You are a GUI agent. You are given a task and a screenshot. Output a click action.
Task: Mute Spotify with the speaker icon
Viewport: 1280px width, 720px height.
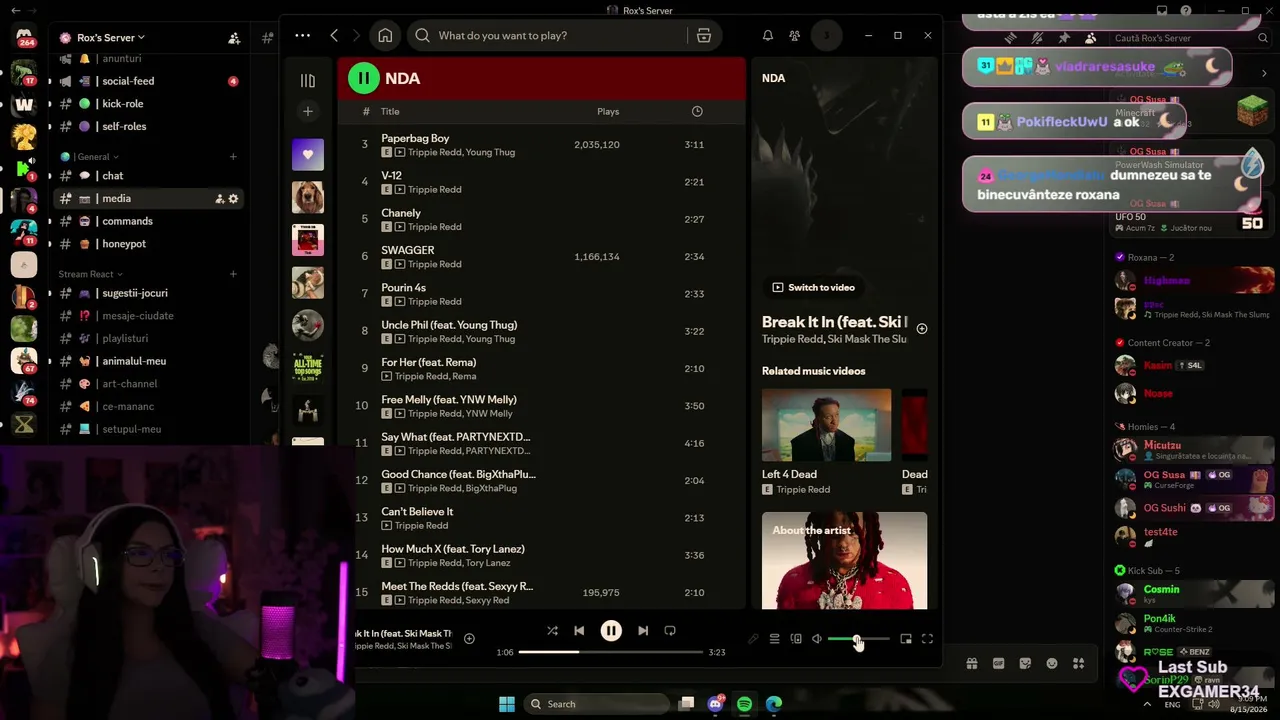[x=817, y=639]
